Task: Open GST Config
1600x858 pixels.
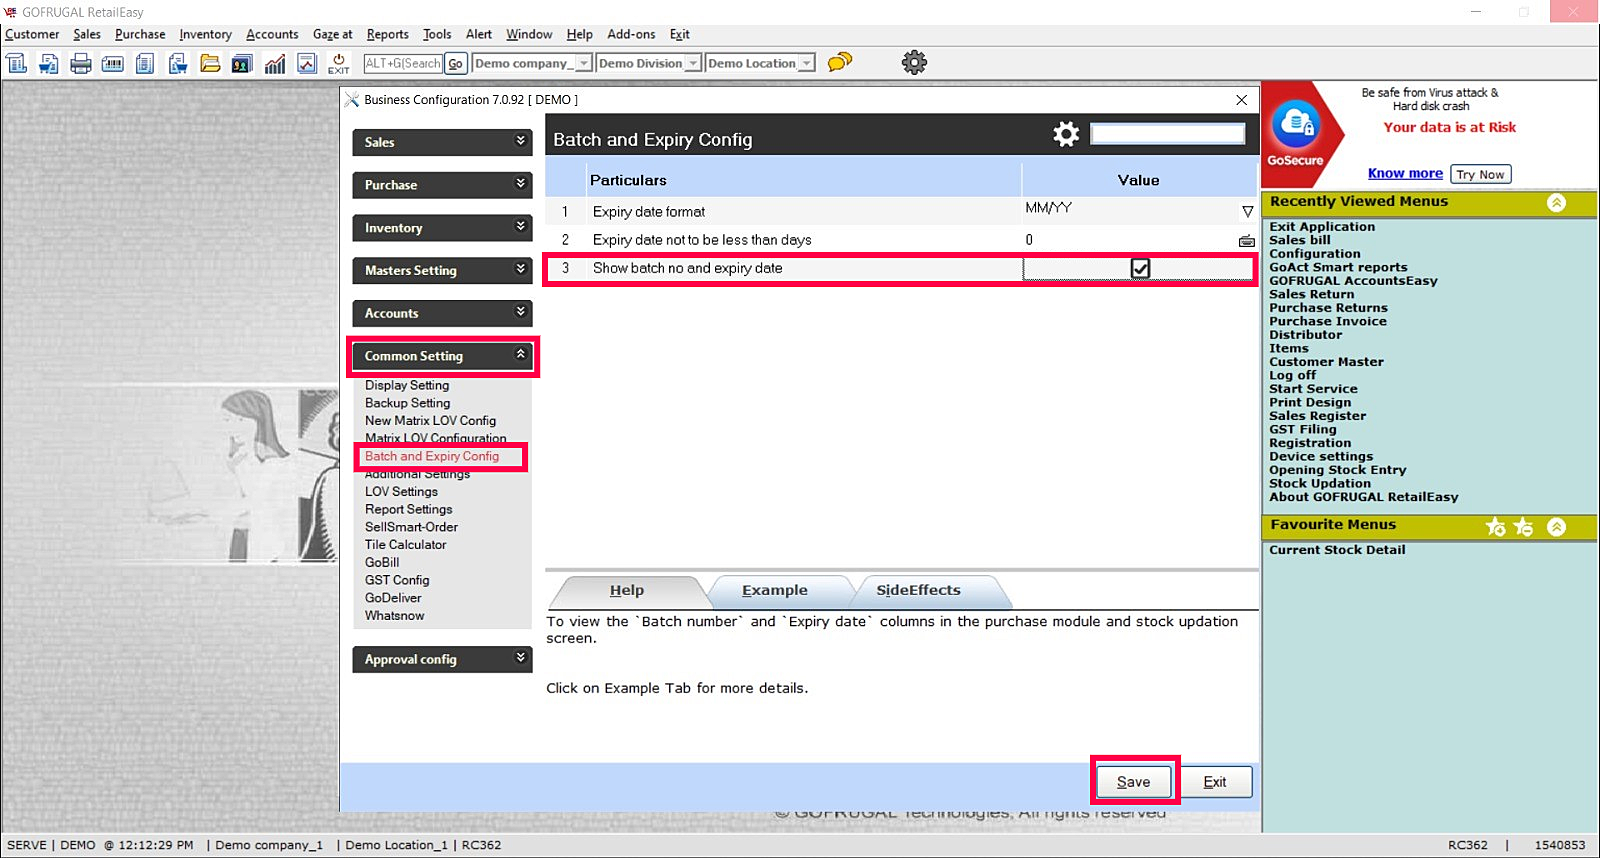Action: pos(397,580)
